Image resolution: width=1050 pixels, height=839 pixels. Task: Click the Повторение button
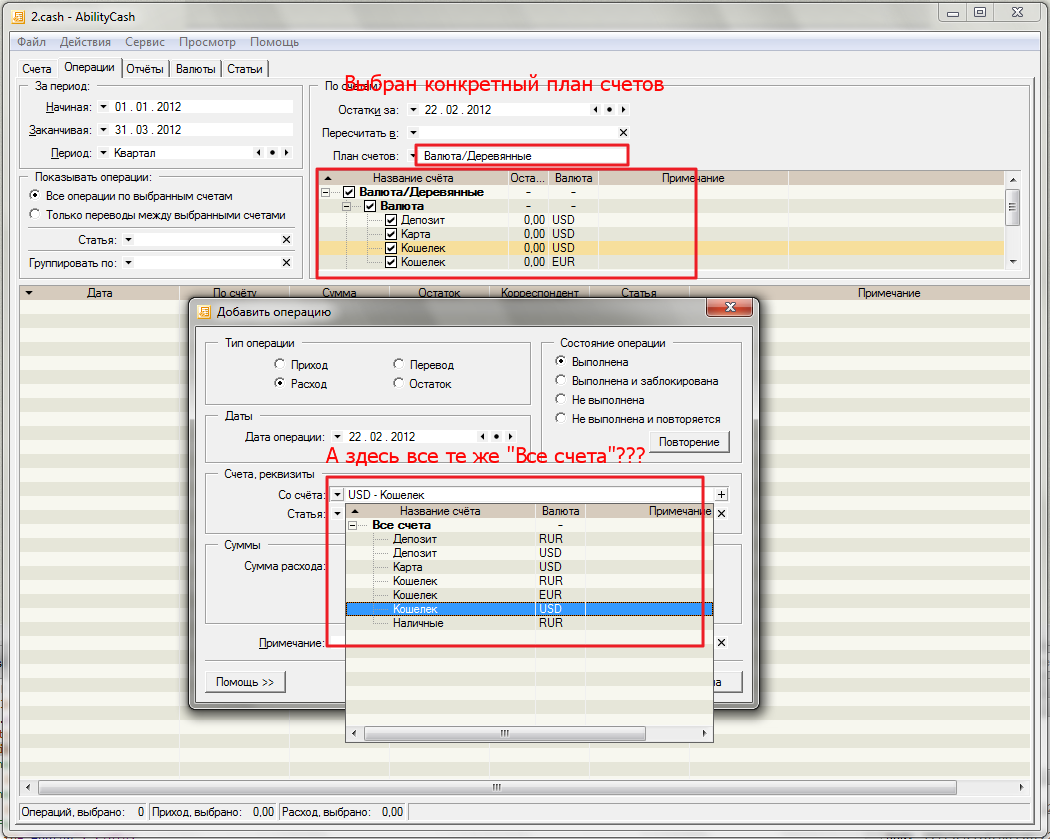tap(690, 442)
